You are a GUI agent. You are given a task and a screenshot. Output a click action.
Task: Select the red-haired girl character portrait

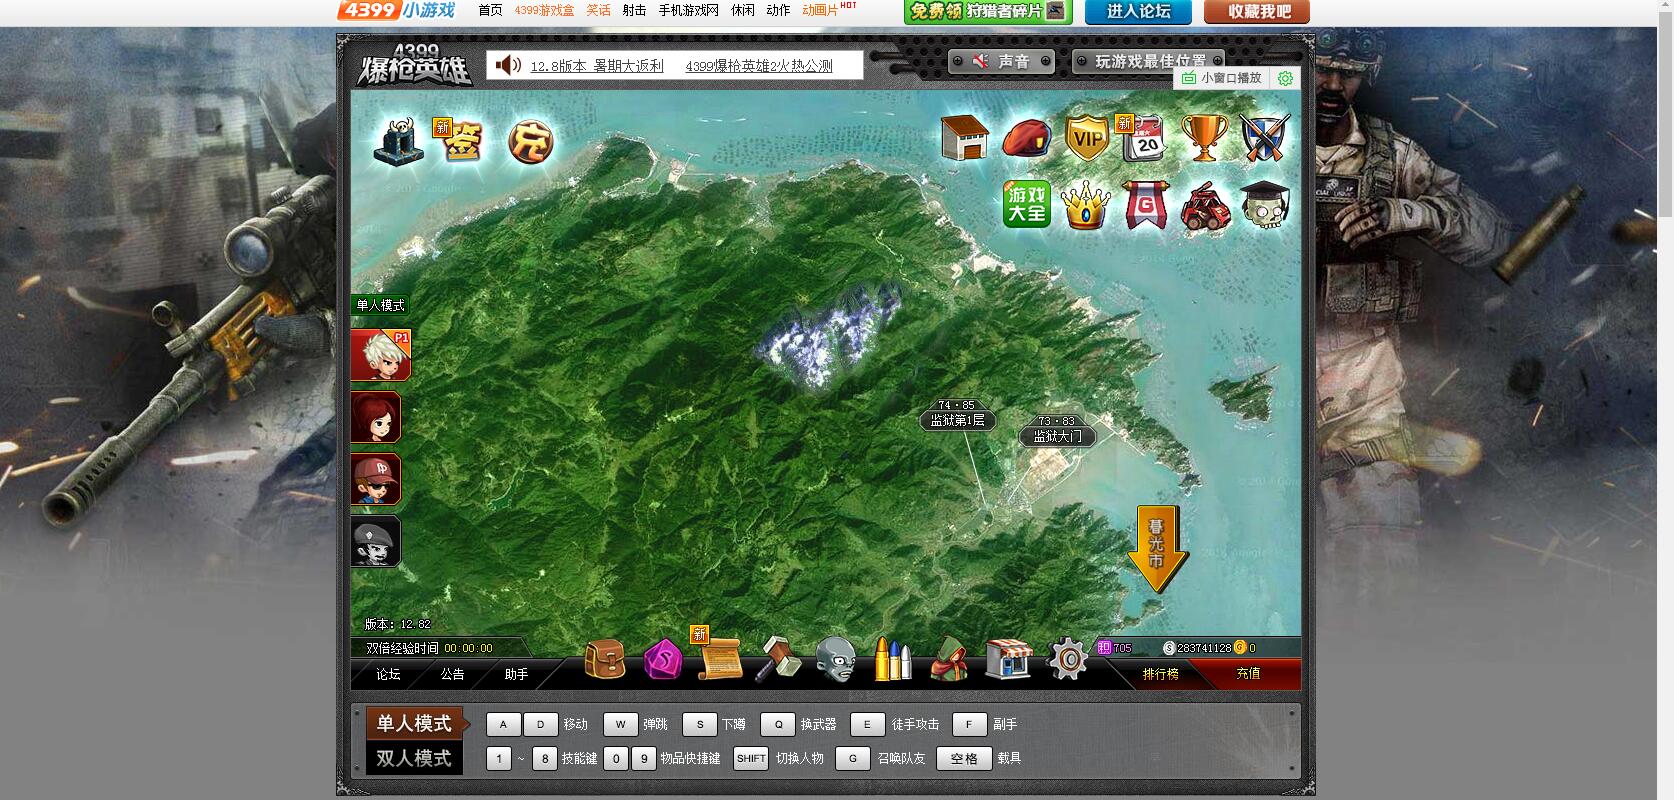click(x=376, y=417)
